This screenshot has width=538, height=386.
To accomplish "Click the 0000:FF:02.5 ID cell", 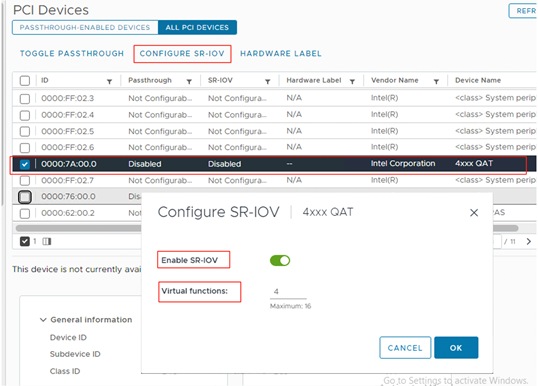I will 67,131.
